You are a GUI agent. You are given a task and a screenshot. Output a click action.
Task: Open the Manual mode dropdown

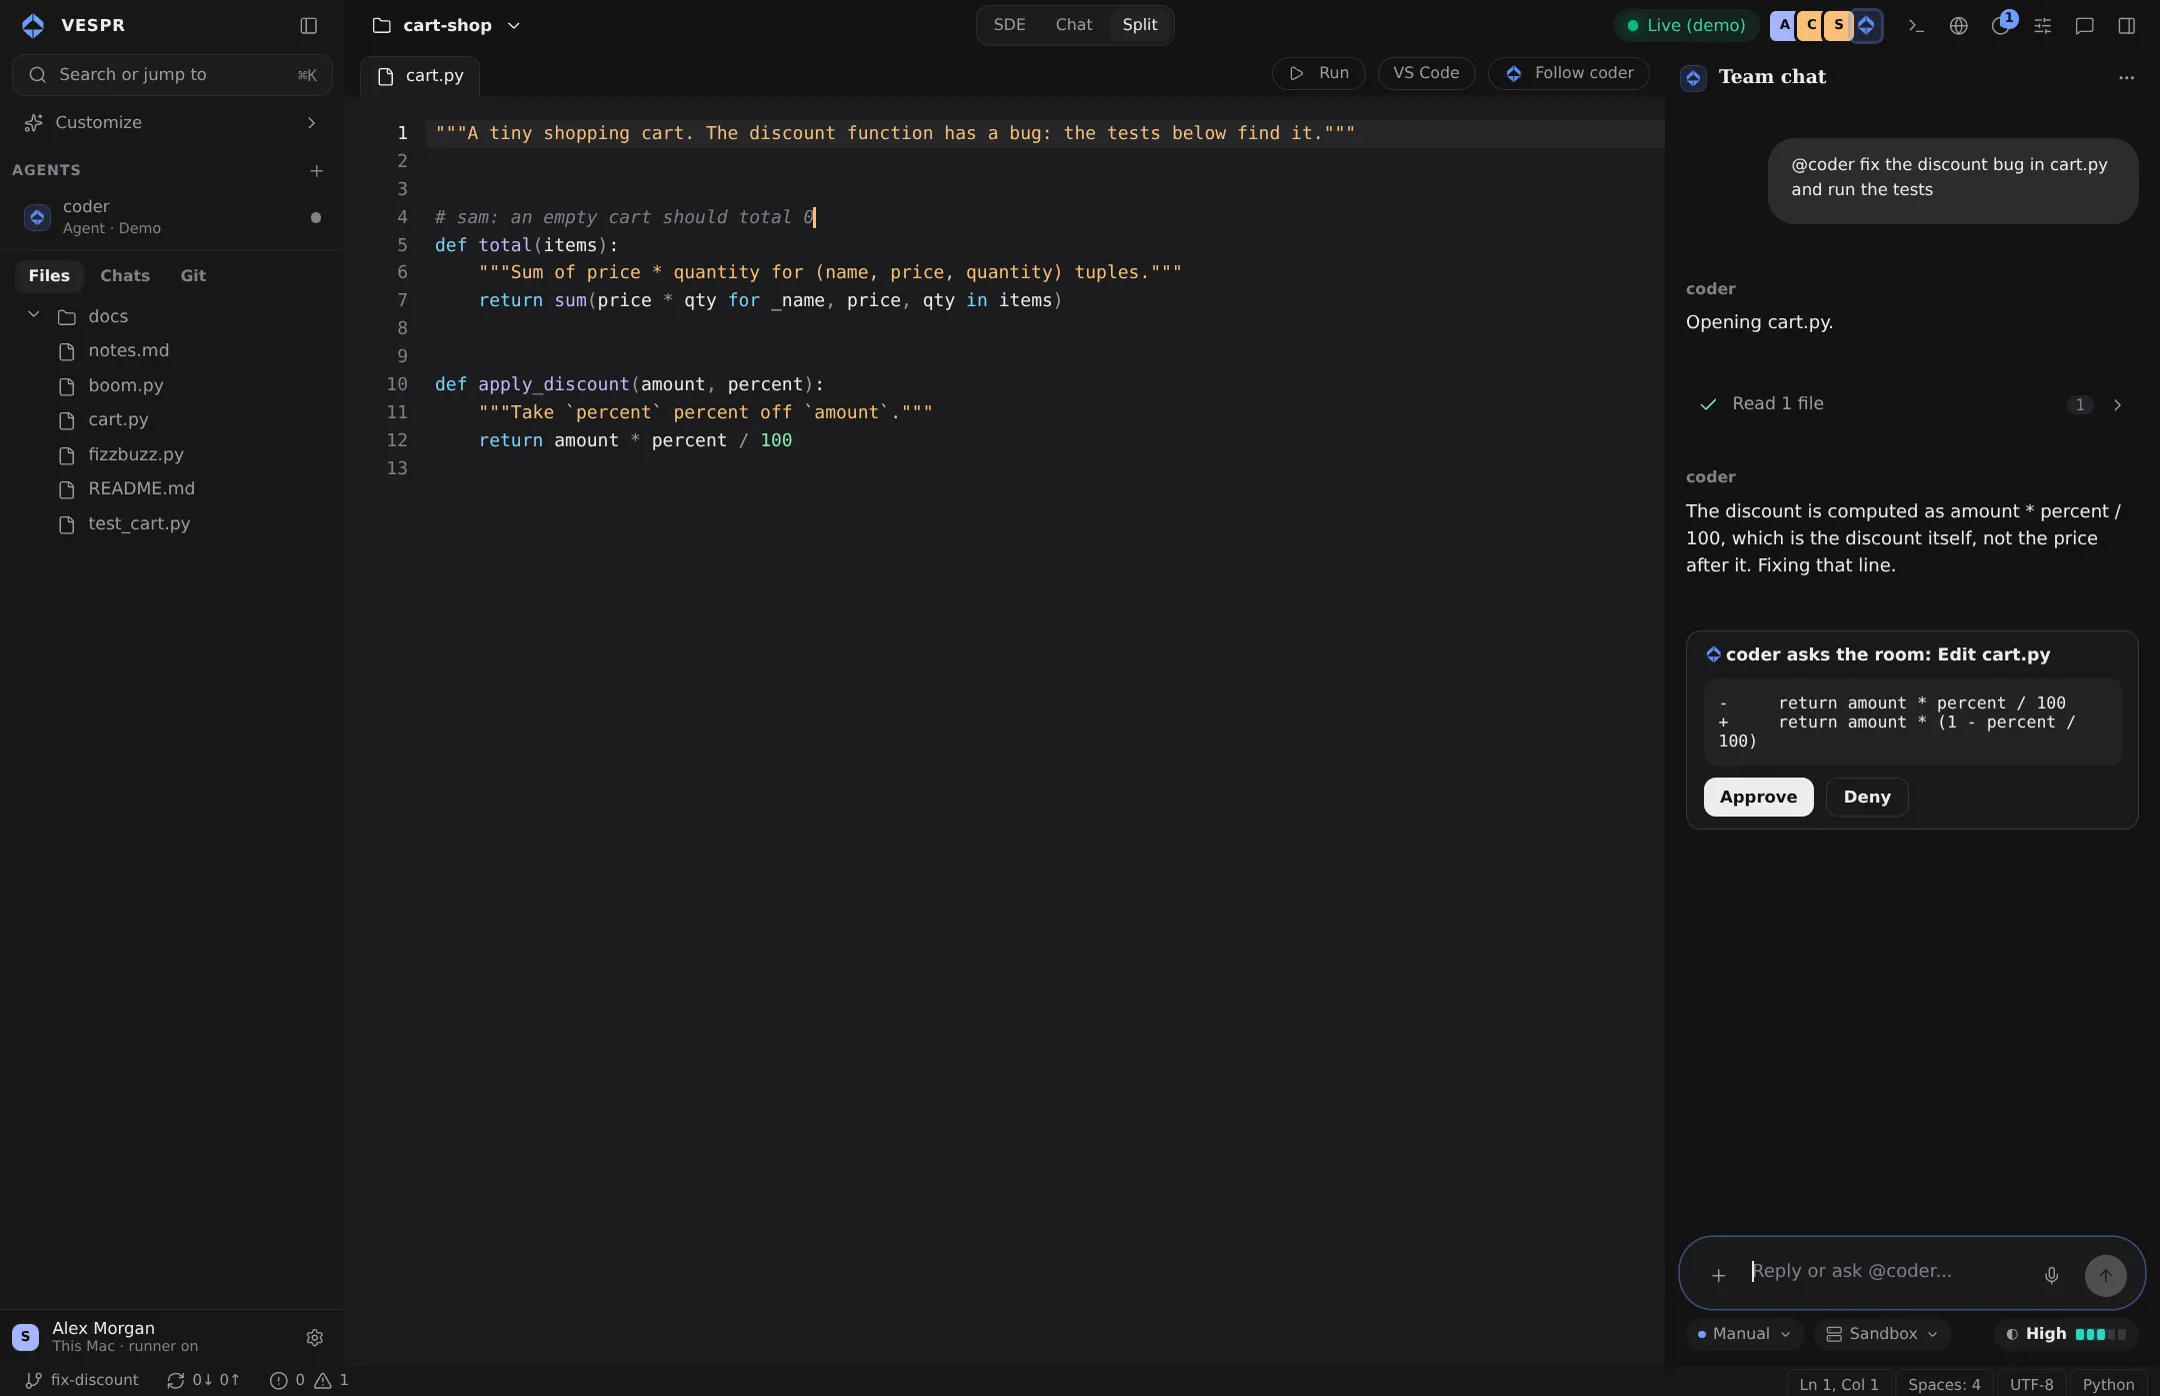(1744, 1334)
